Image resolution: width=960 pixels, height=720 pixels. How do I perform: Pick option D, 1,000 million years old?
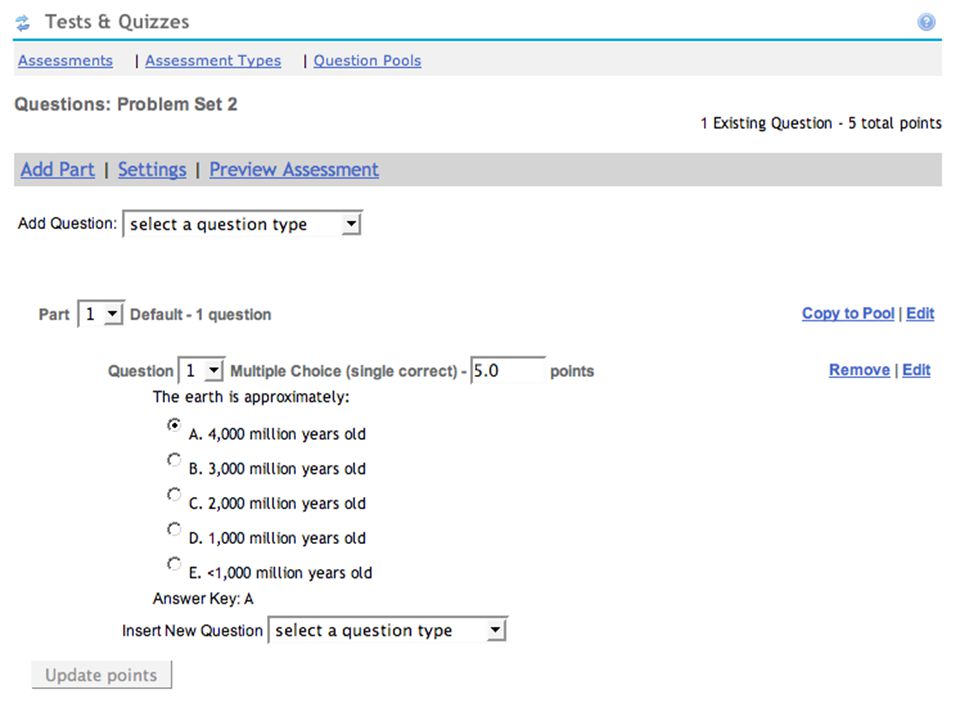coord(174,529)
